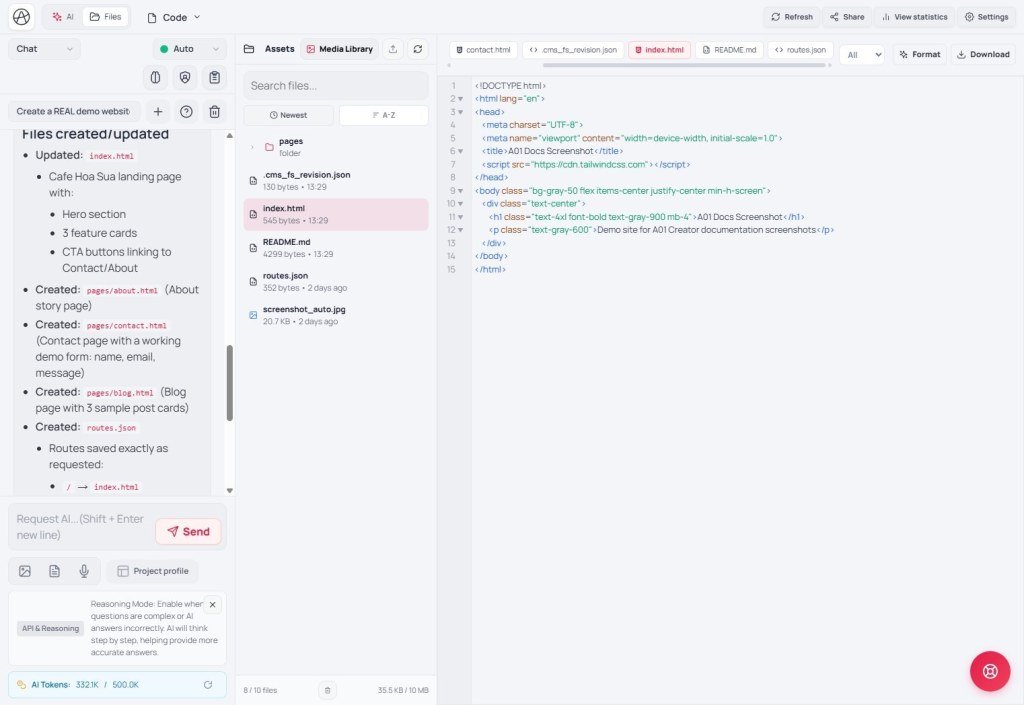Collapse the head block on line 3
1024x705 pixels.
point(460,112)
